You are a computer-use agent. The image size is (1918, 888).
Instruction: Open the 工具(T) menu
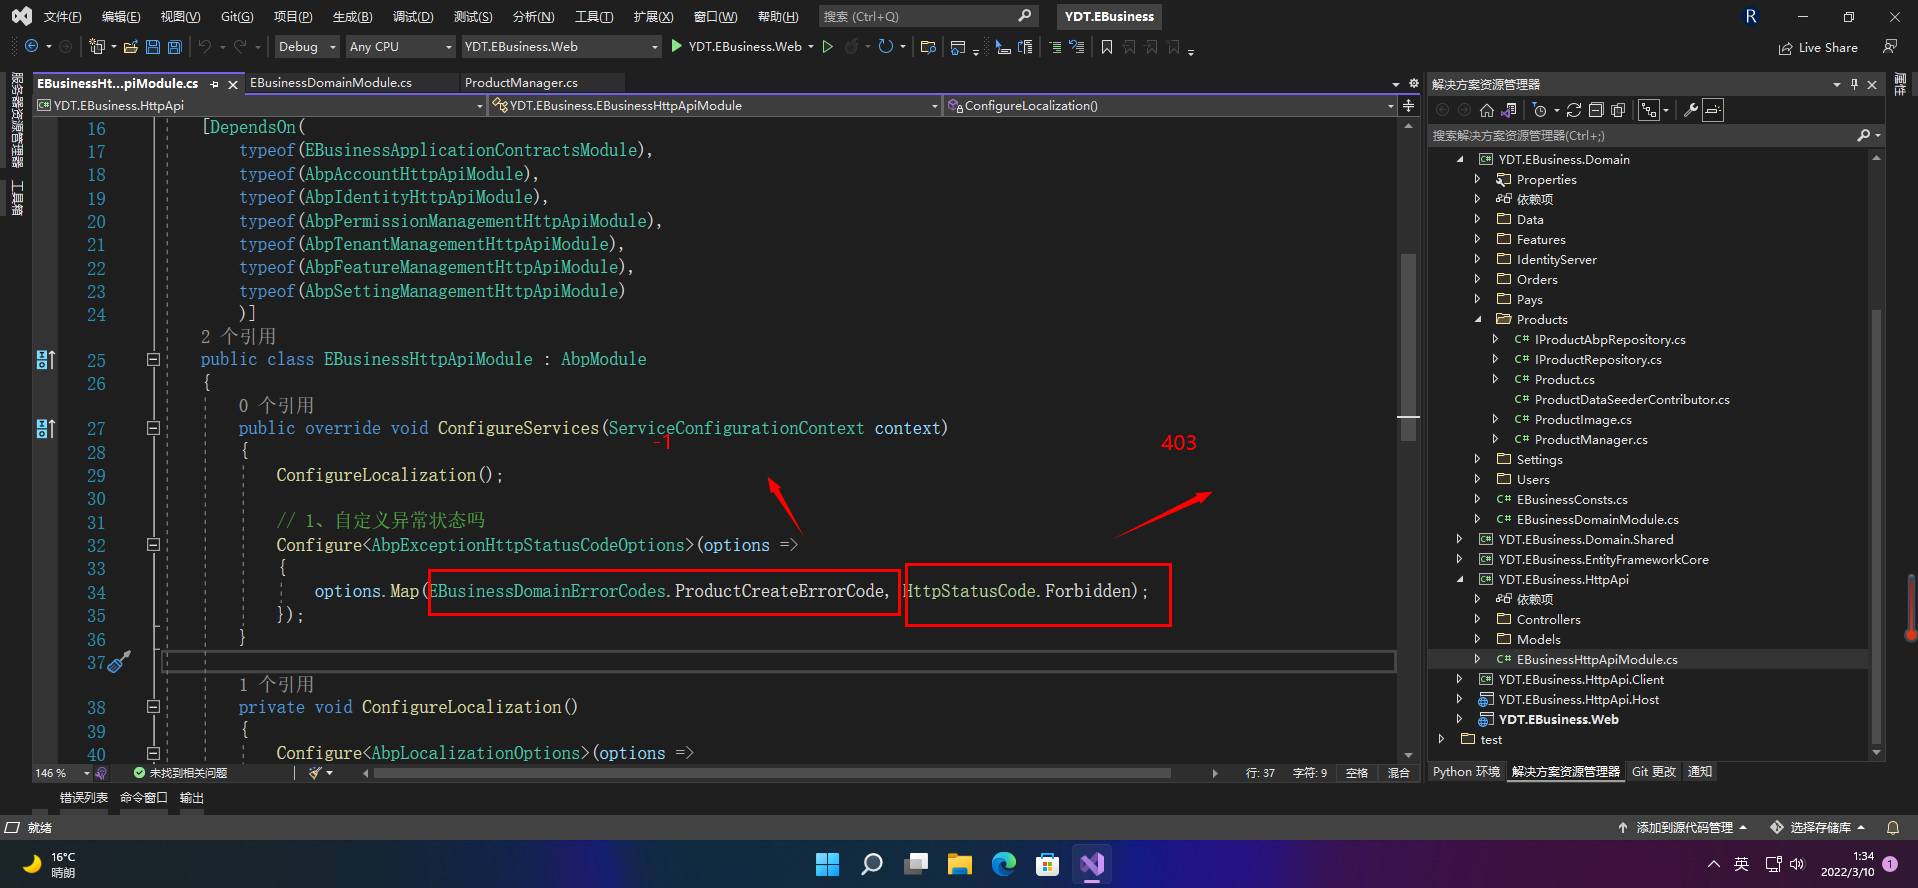tap(594, 16)
